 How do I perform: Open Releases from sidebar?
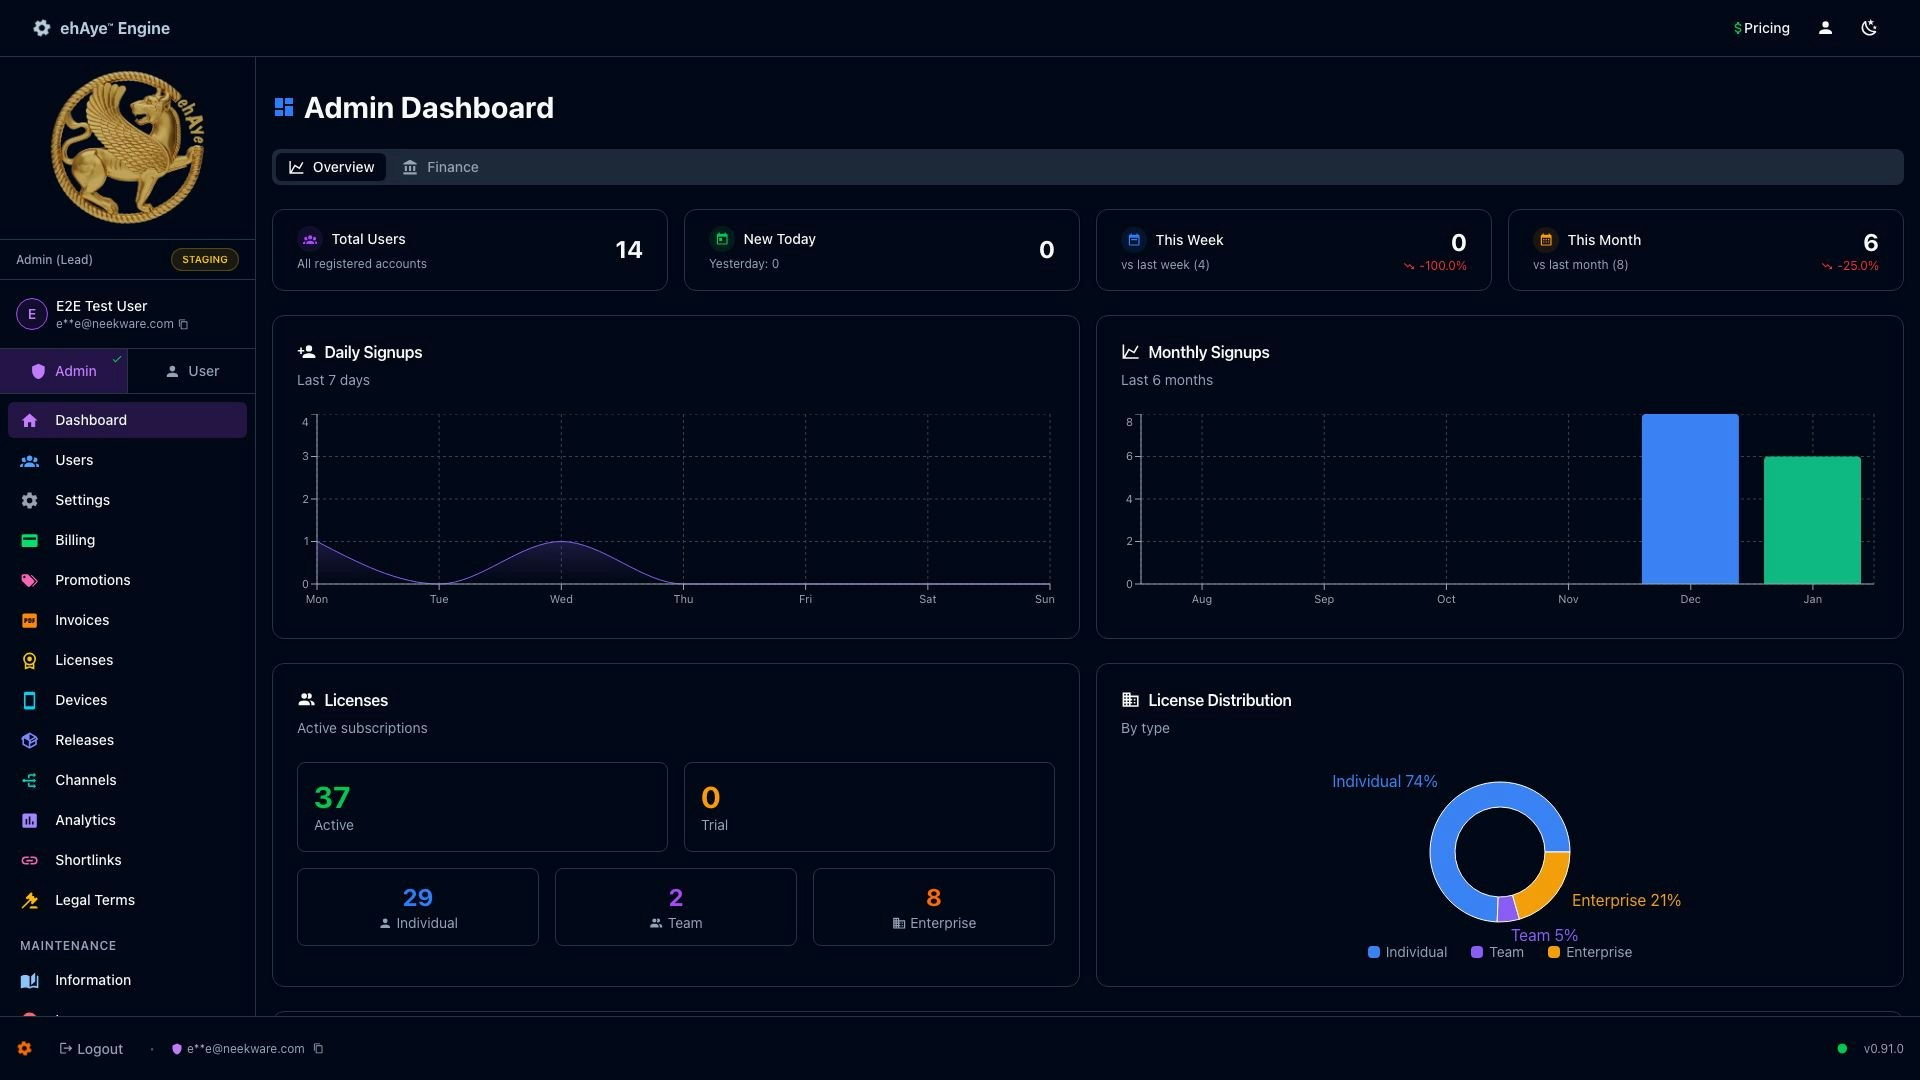click(84, 740)
